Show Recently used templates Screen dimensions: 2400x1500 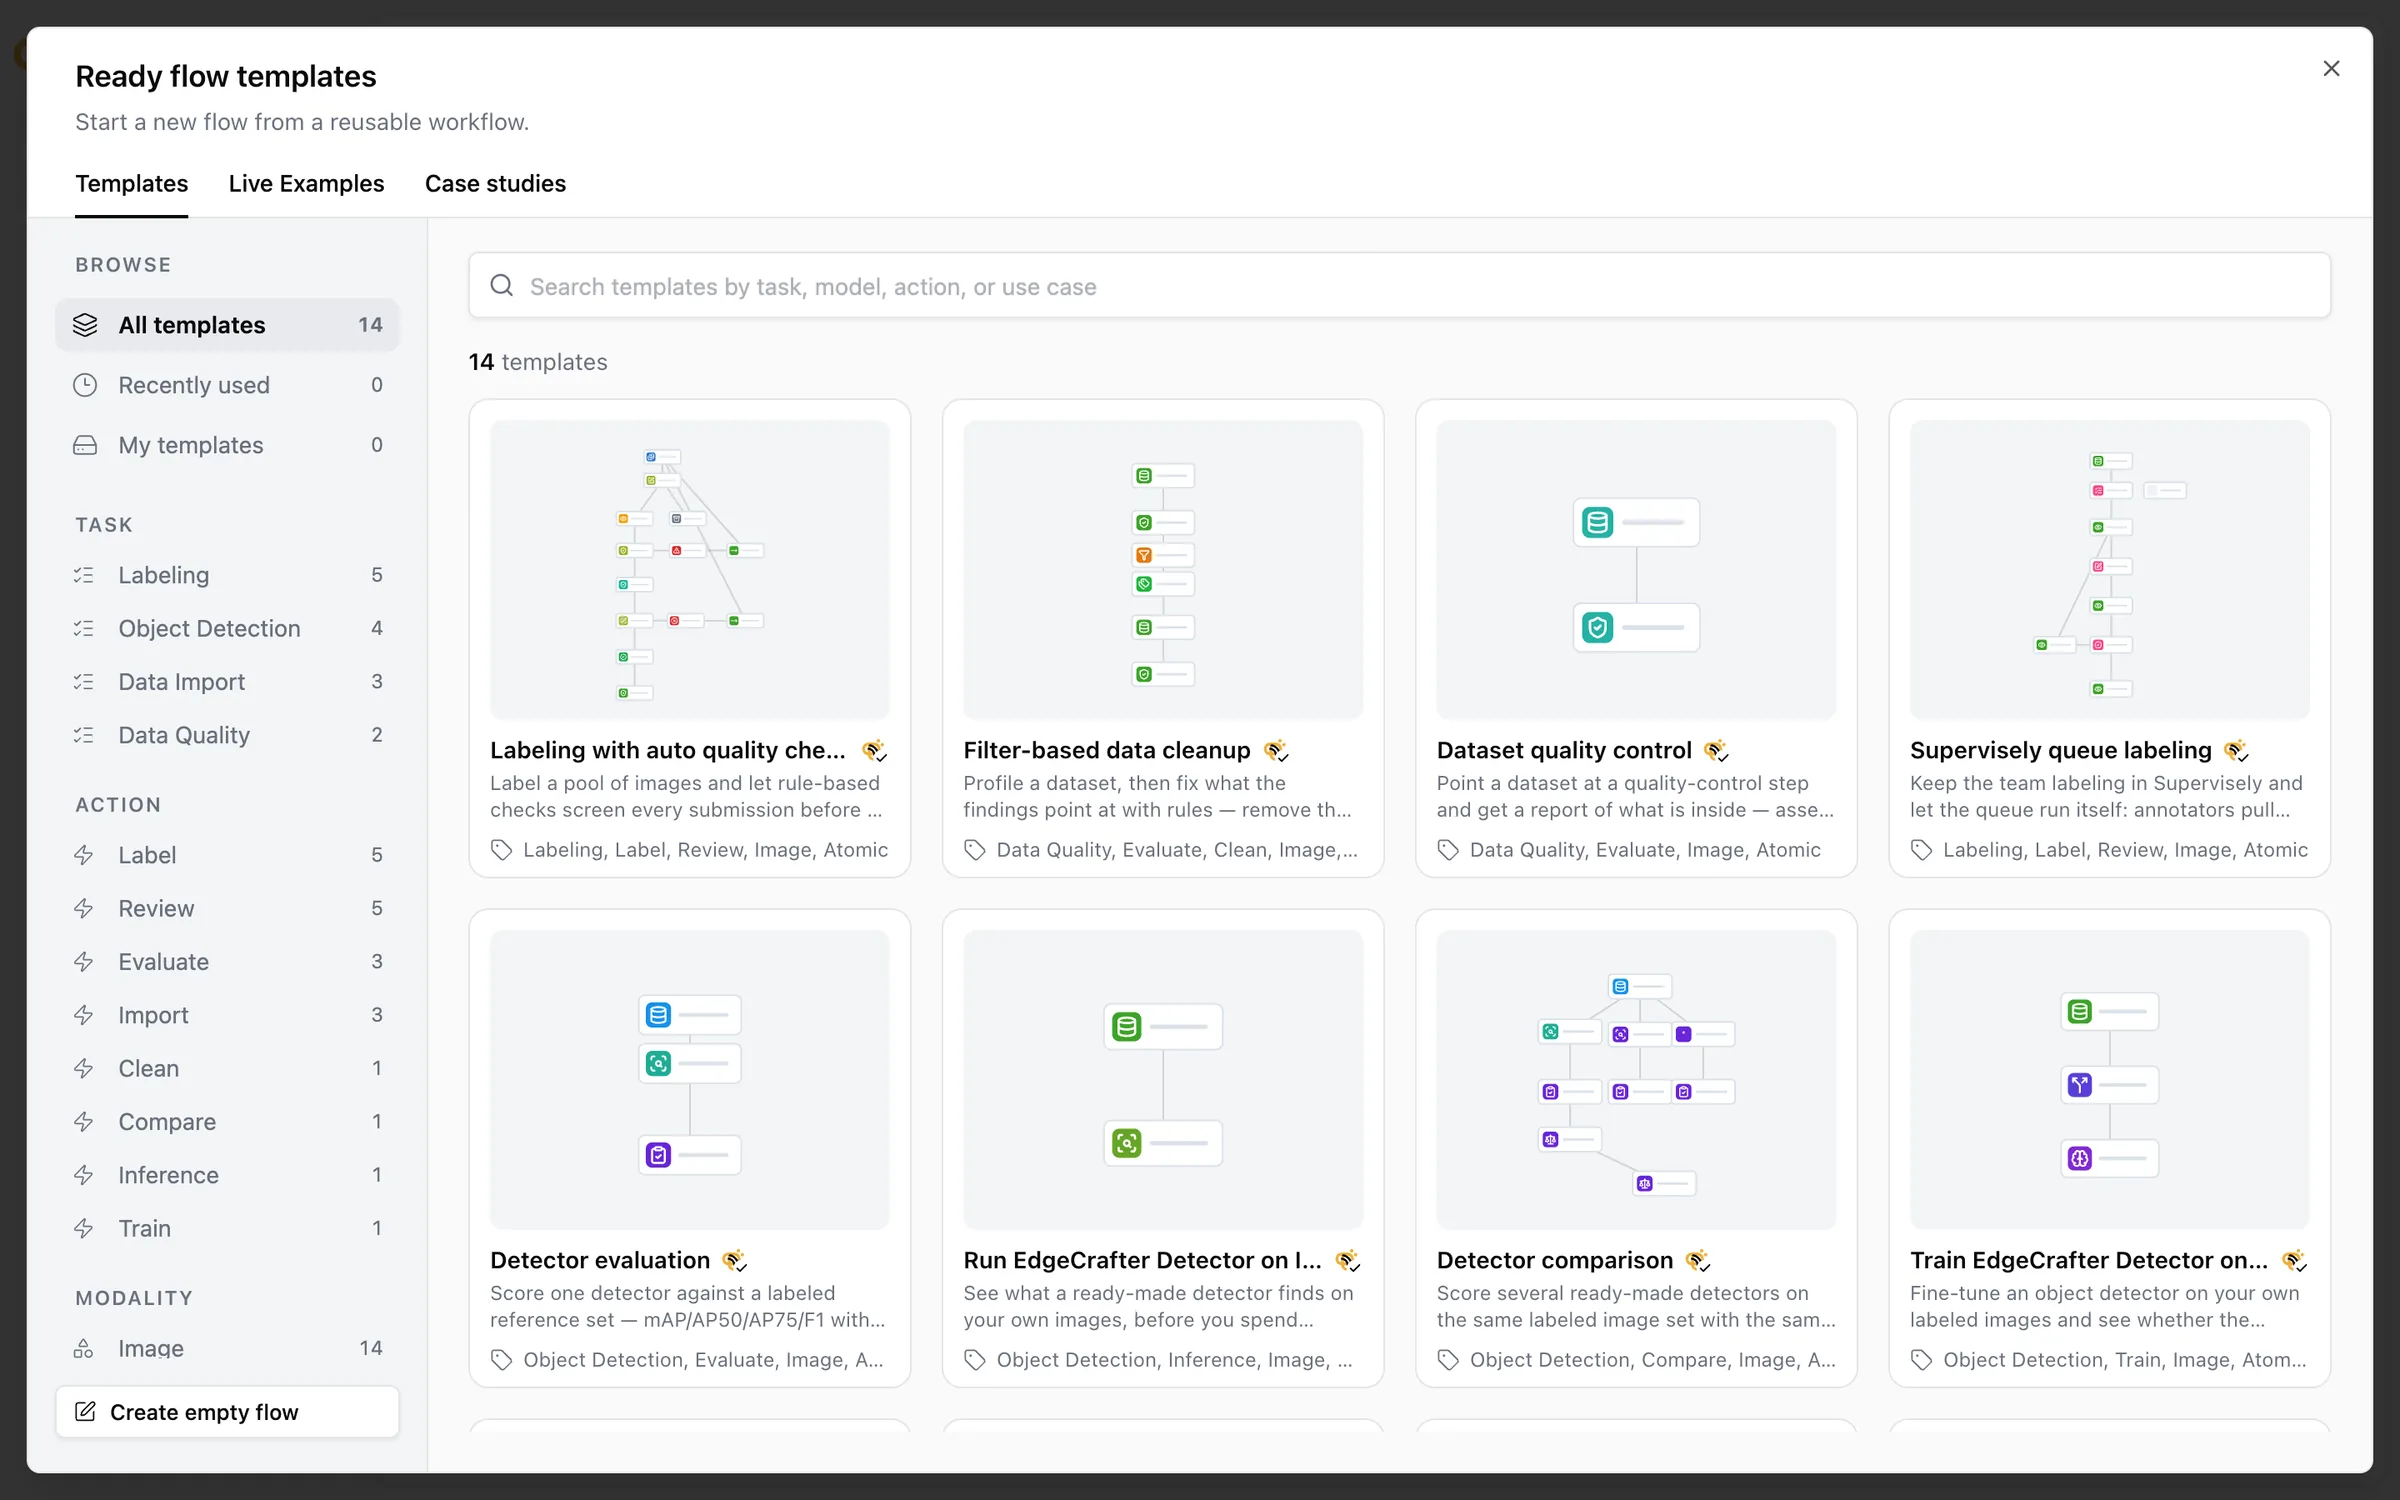[227, 385]
